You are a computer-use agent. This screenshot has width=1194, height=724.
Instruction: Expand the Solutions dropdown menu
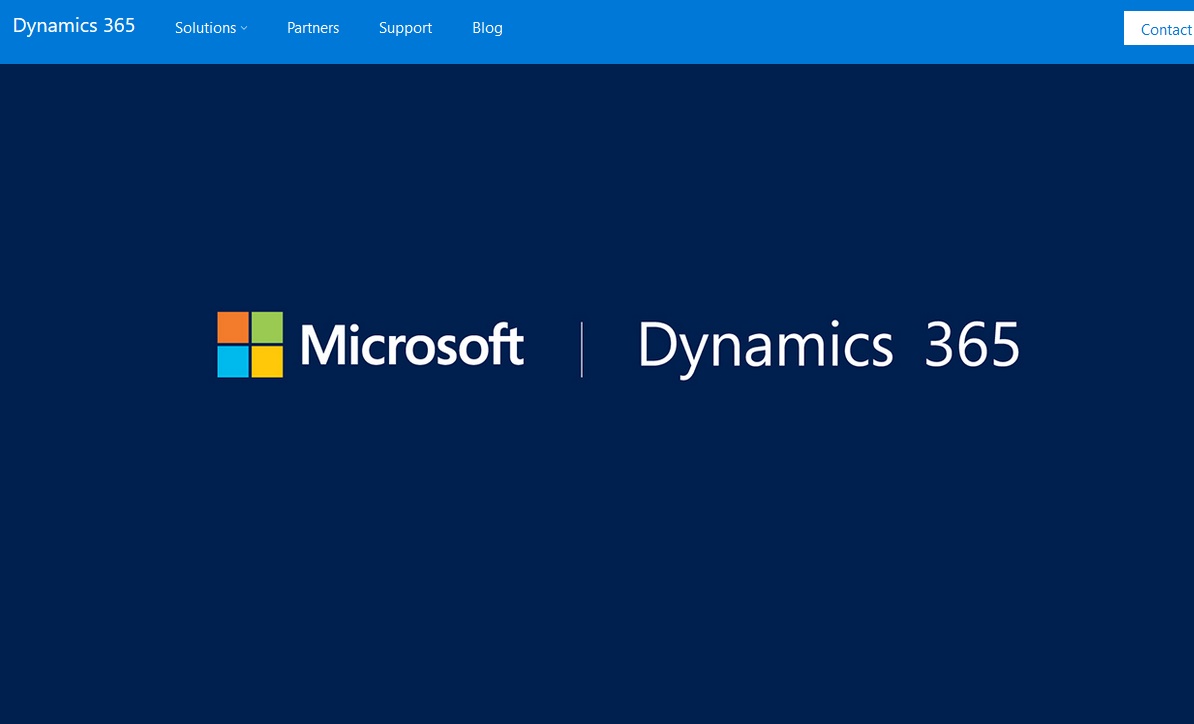(211, 28)
